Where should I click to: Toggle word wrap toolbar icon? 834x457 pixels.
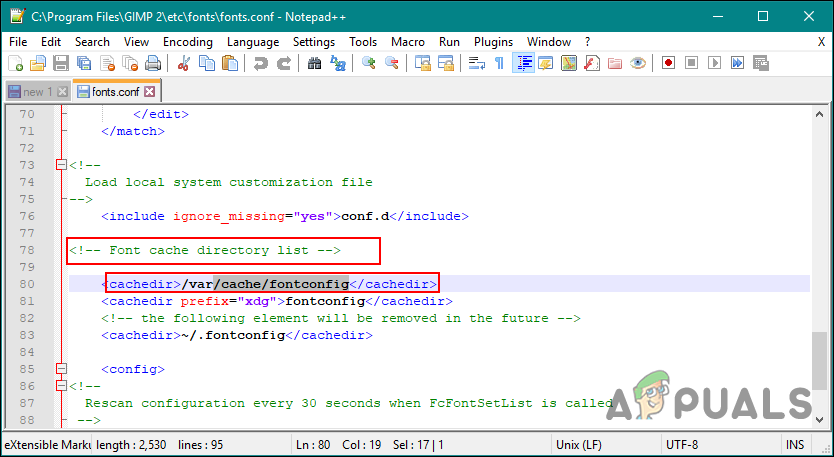tap(477, 63)
